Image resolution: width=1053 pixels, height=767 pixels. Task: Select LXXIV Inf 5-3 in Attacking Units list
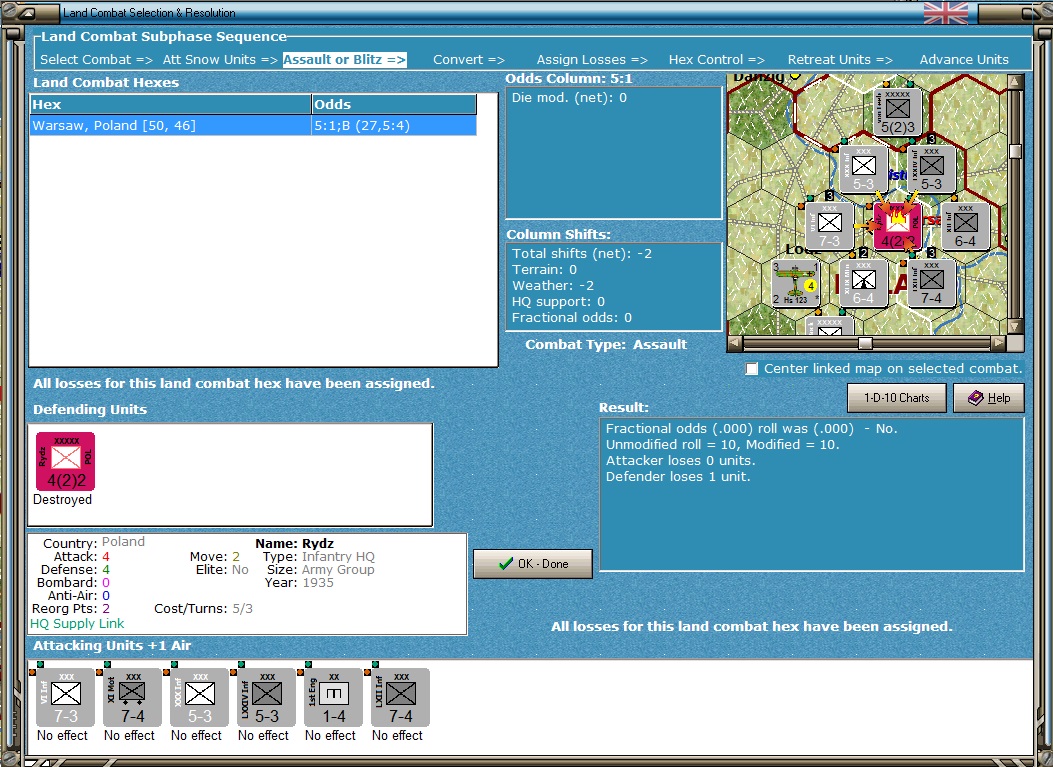point(267,697)
